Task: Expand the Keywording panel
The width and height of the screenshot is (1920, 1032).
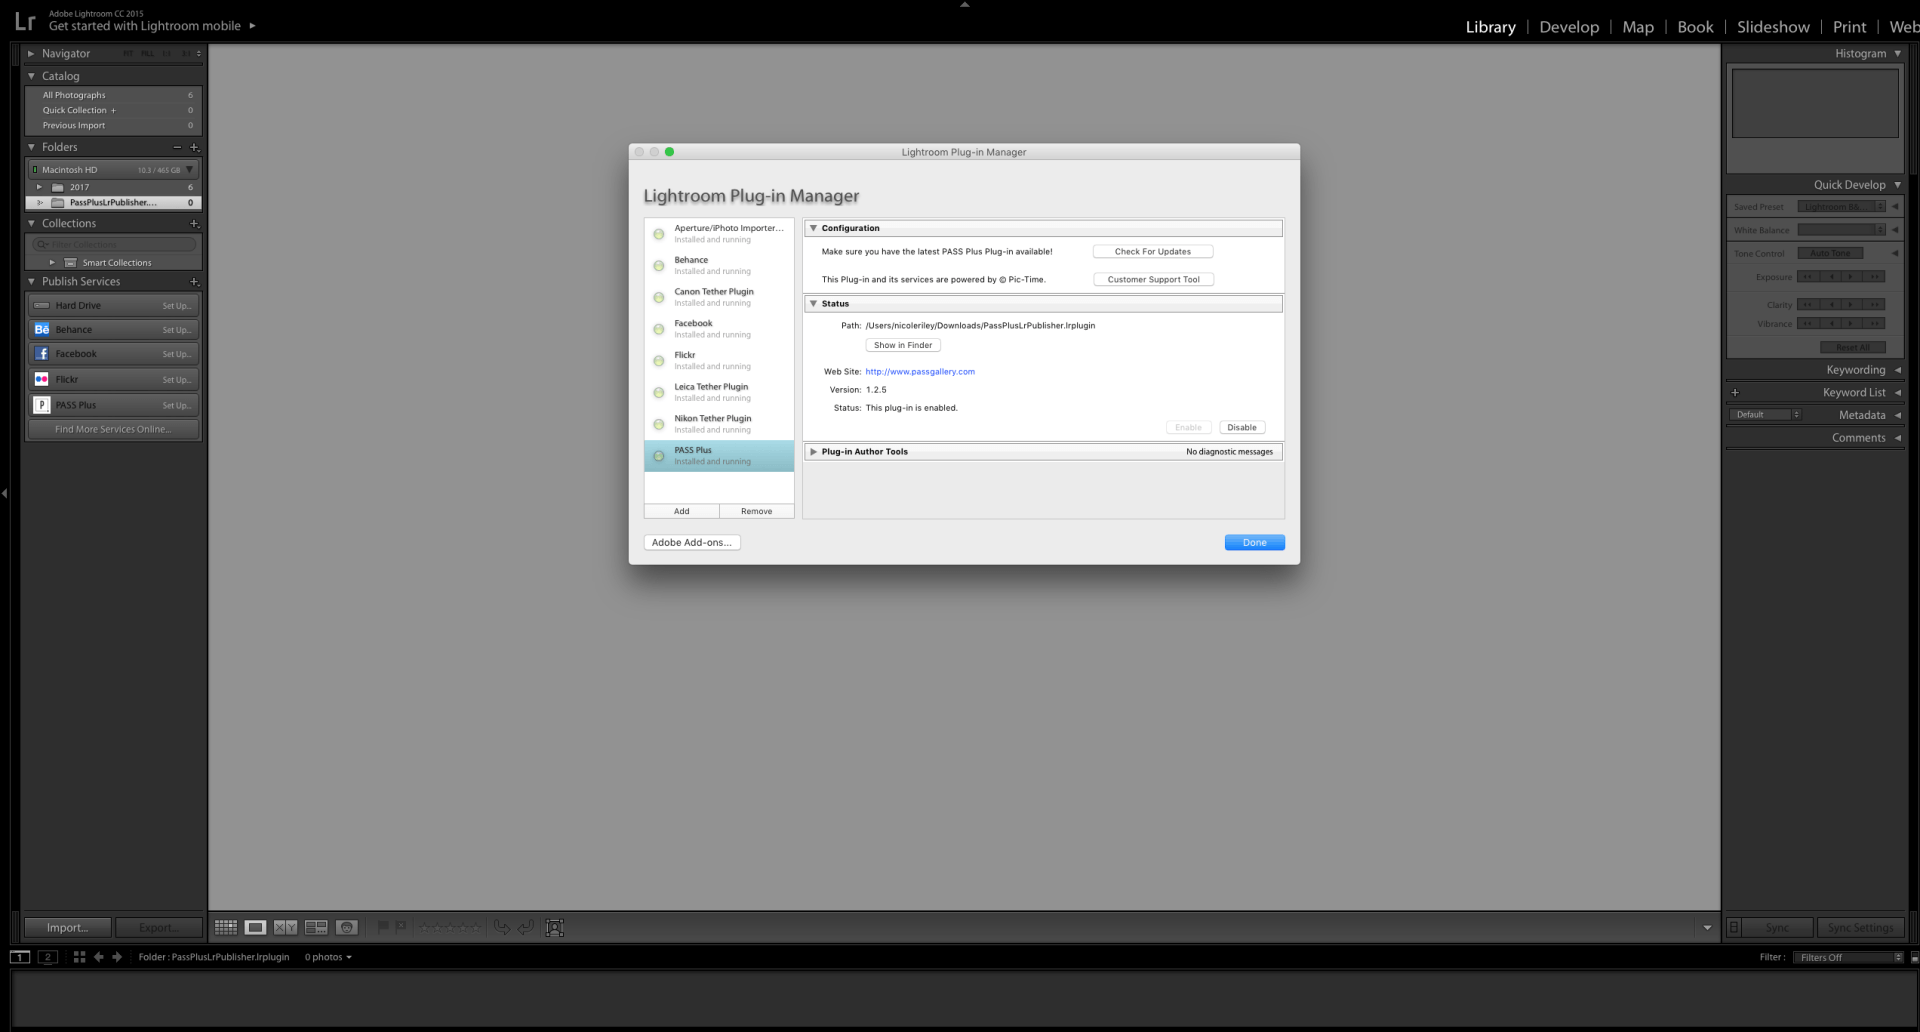Action: click(1897, 370)
